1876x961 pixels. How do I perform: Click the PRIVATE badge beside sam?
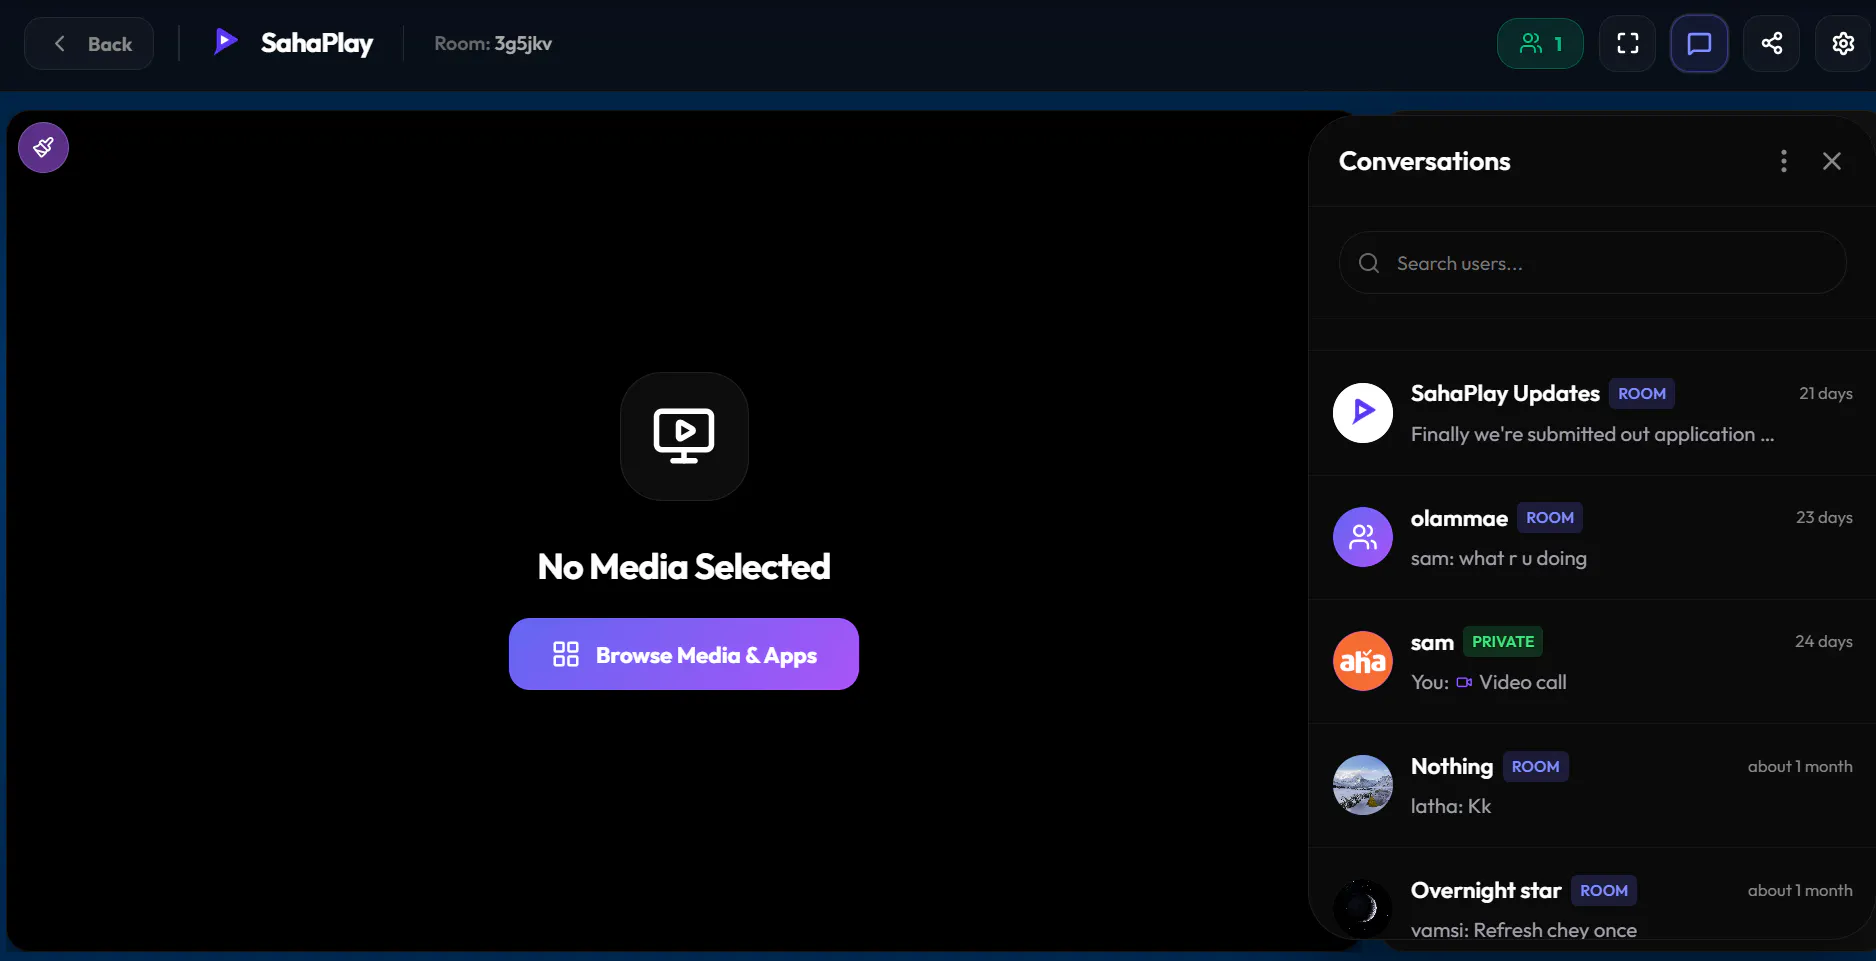(1503, 642)
